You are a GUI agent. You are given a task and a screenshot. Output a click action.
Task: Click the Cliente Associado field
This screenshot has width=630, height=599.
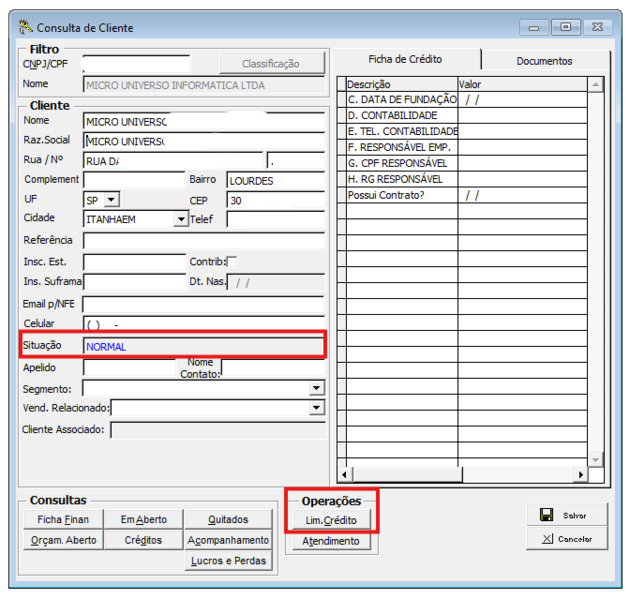218,430
